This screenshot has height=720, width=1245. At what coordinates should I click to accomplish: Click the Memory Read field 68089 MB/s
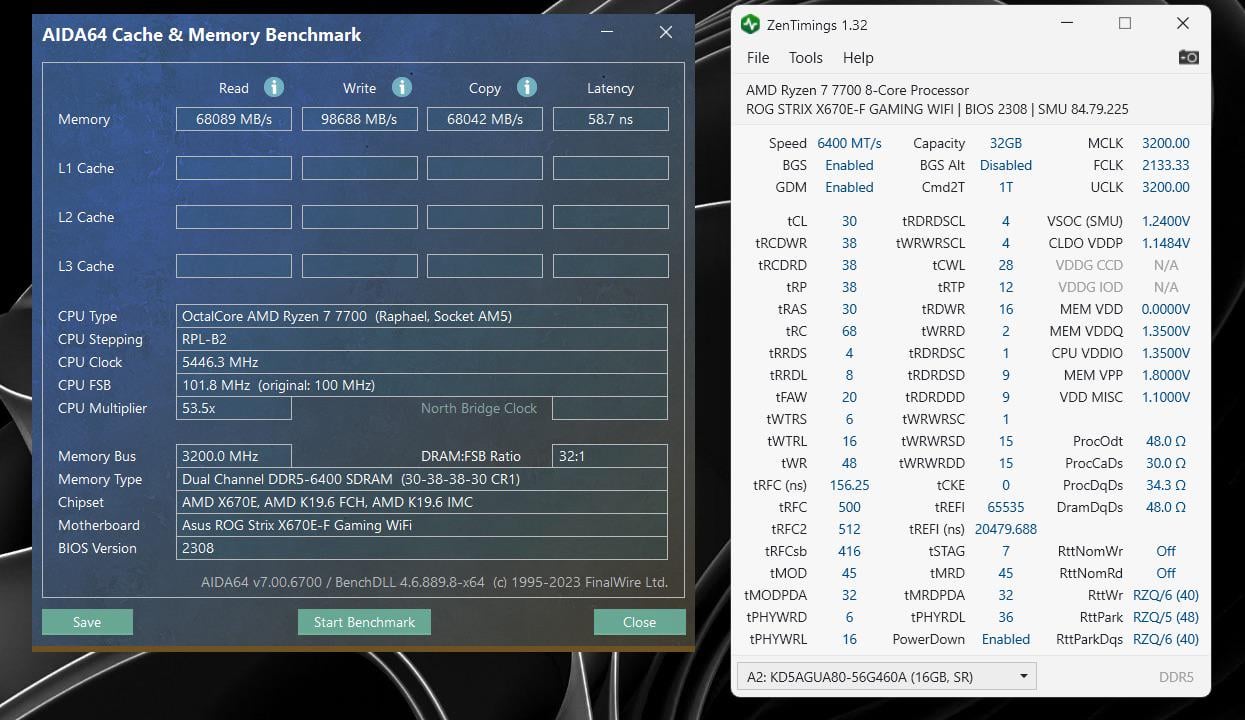234,119
